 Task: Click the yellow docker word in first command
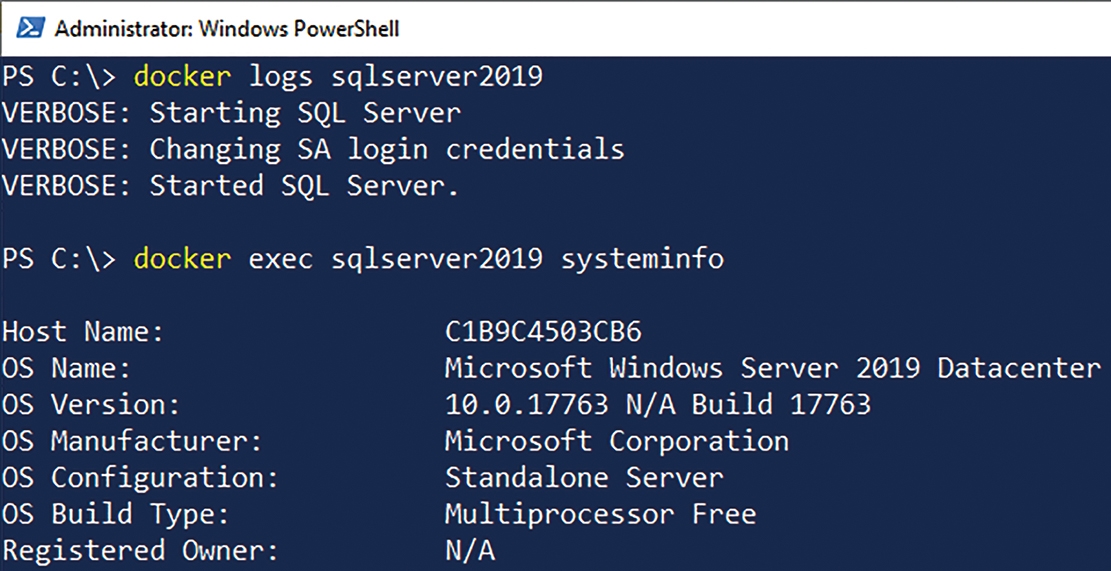[x=183, y=77]
